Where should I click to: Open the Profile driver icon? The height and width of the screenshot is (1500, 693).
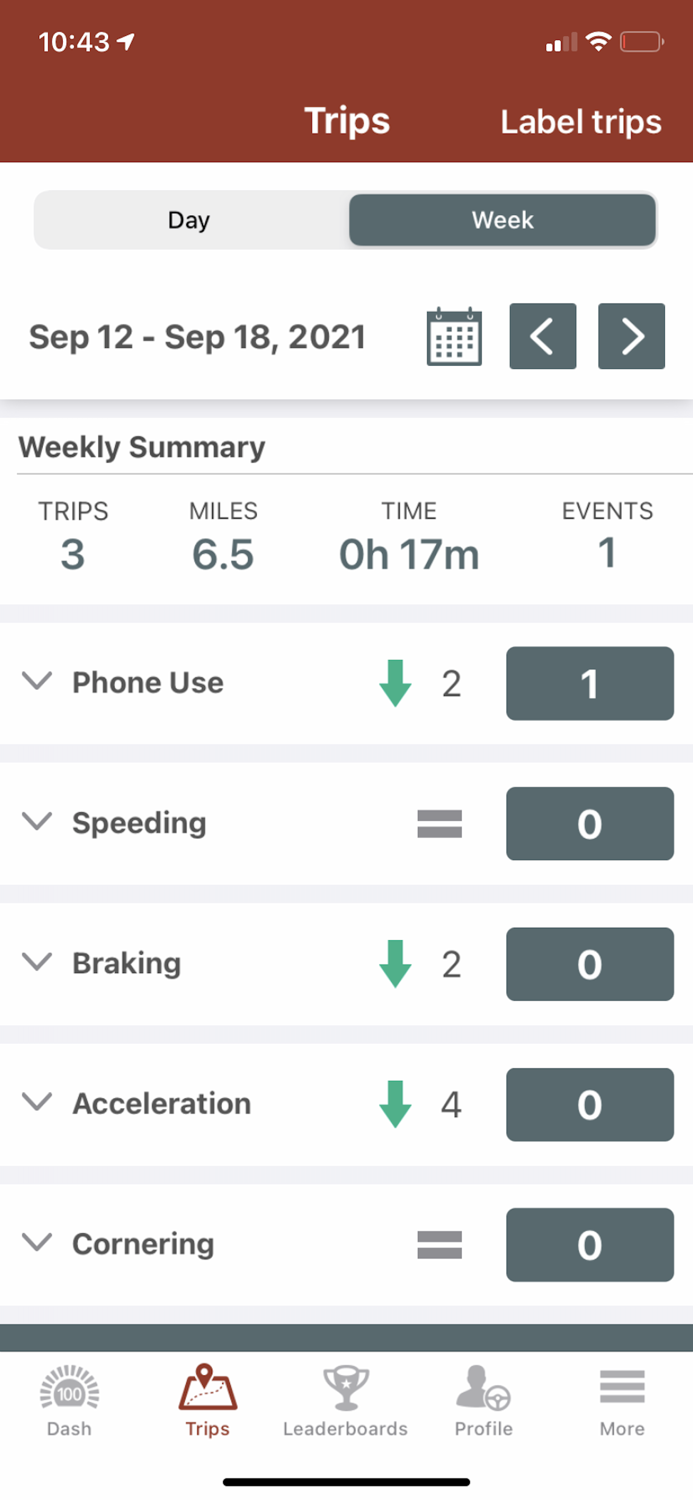point(483,1400)
